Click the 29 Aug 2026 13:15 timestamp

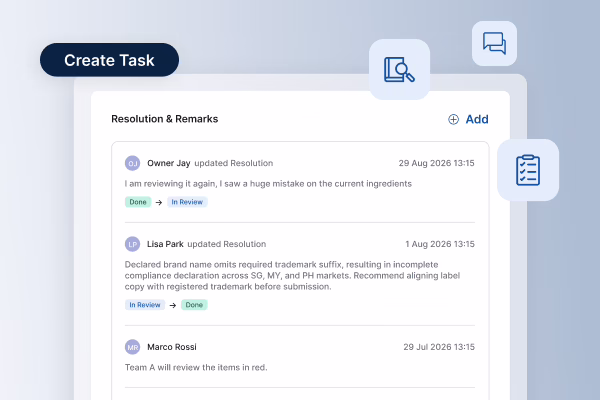[436, 163]
